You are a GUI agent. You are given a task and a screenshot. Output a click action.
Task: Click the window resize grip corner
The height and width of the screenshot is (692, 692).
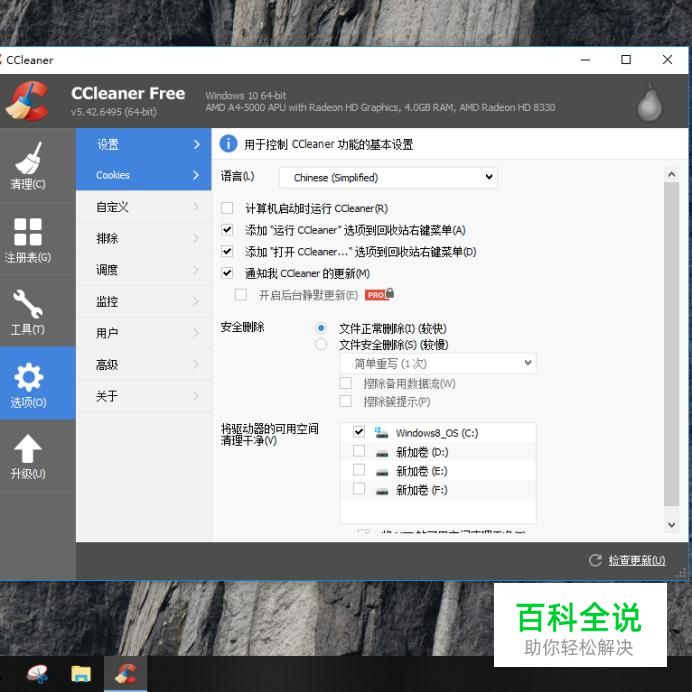681,572
